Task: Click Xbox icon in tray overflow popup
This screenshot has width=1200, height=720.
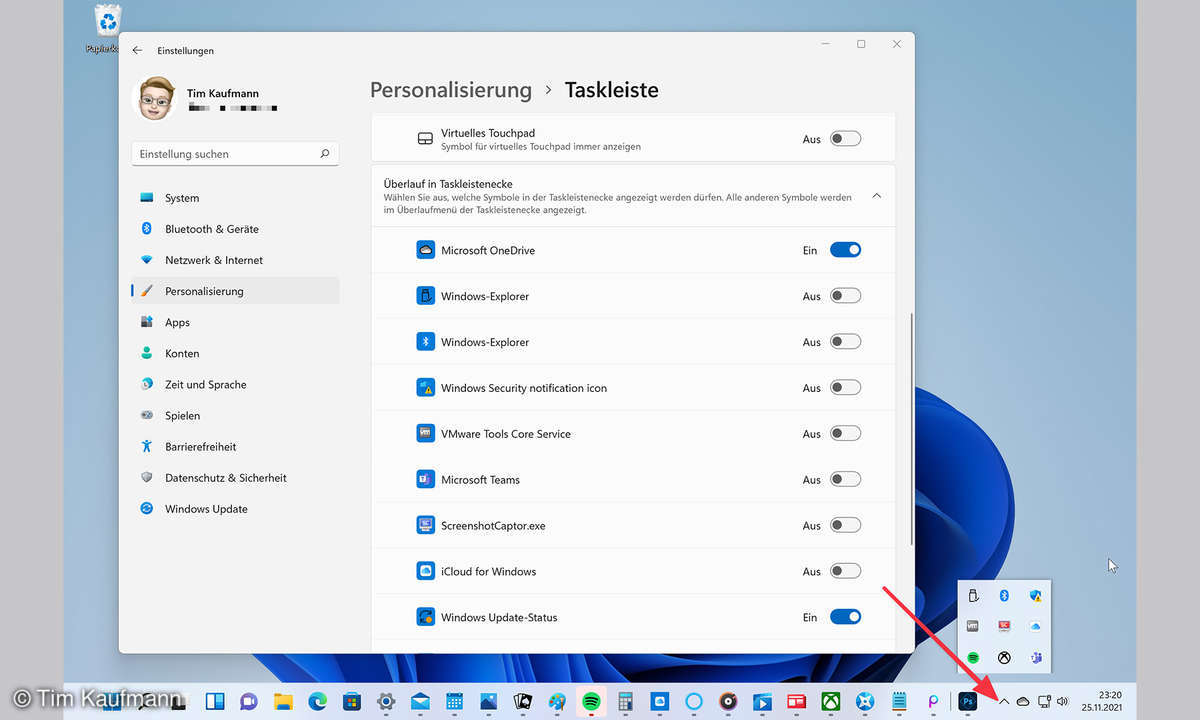Action: pyautogui.click(x=1004, y=657)
